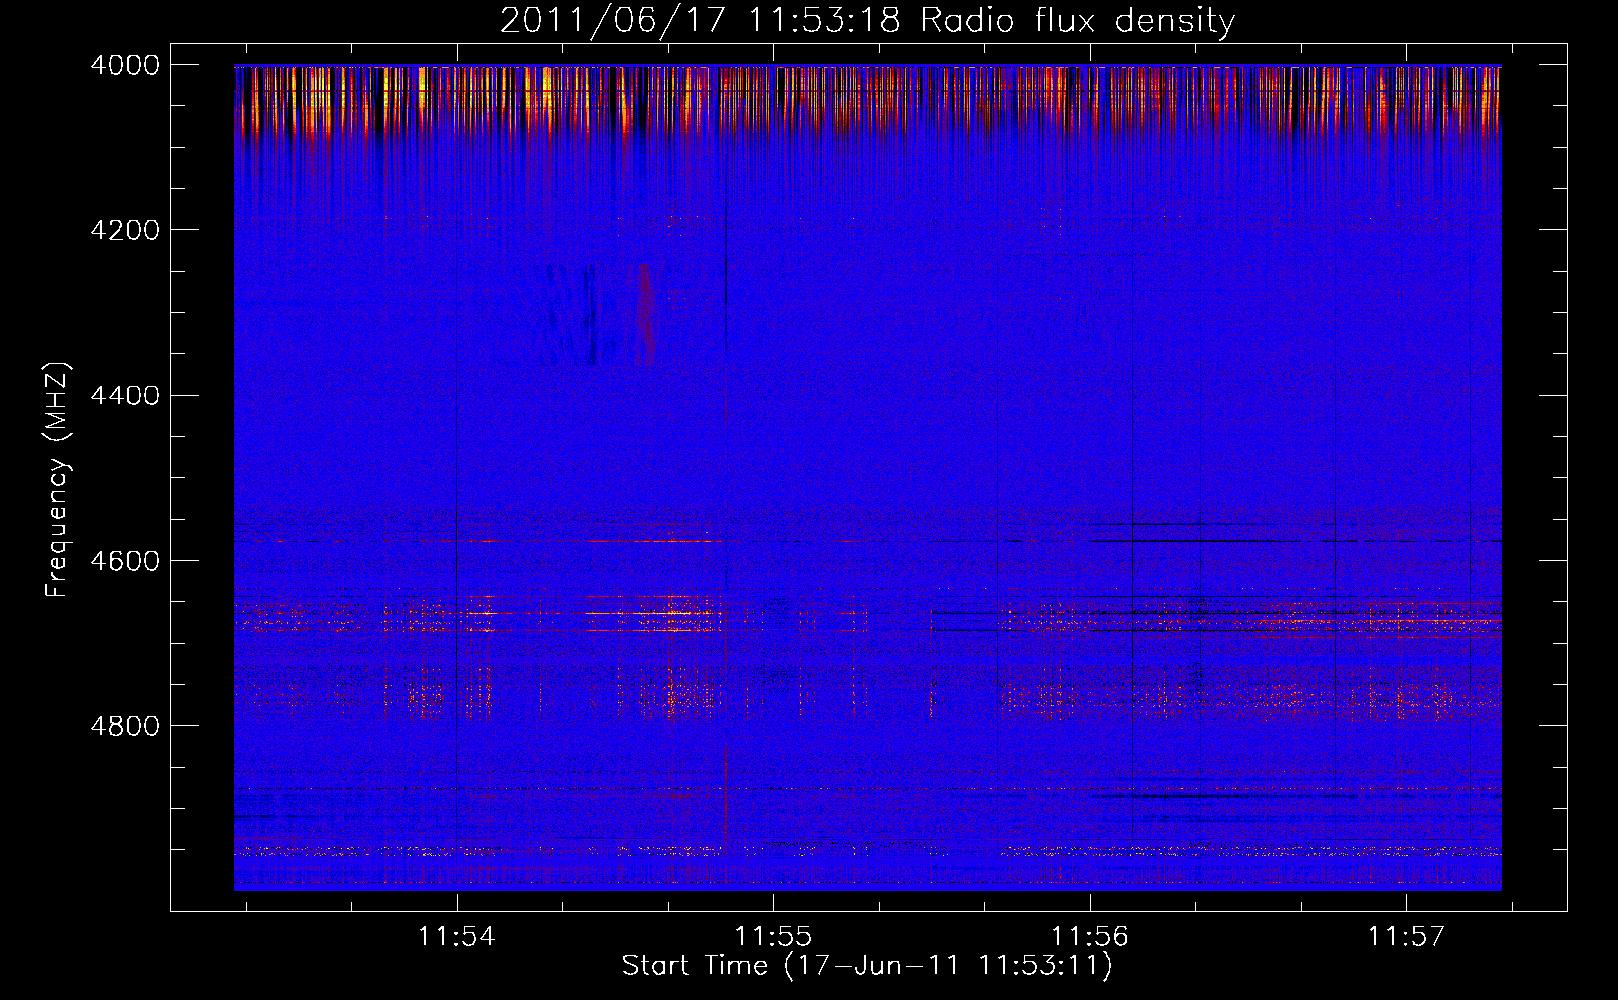Image resolution: width=1618 pixels, height=1000 pixels.
Task: Click the 4800 frequency tick label
Action: pos(124,726)
